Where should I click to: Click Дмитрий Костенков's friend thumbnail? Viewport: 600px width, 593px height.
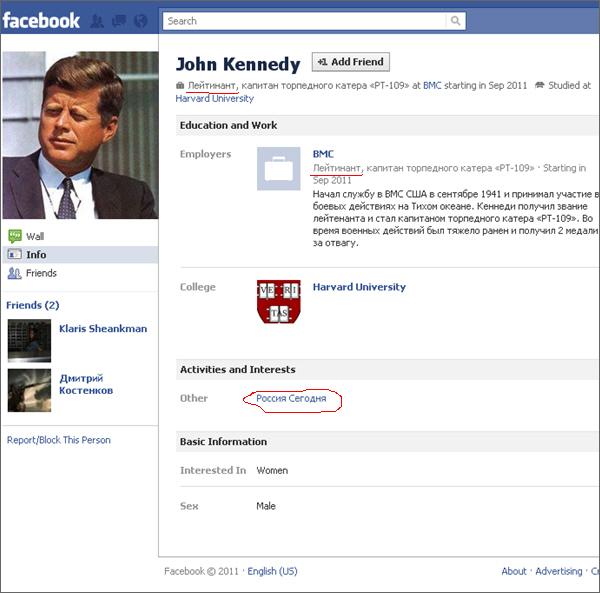(29, 390)
